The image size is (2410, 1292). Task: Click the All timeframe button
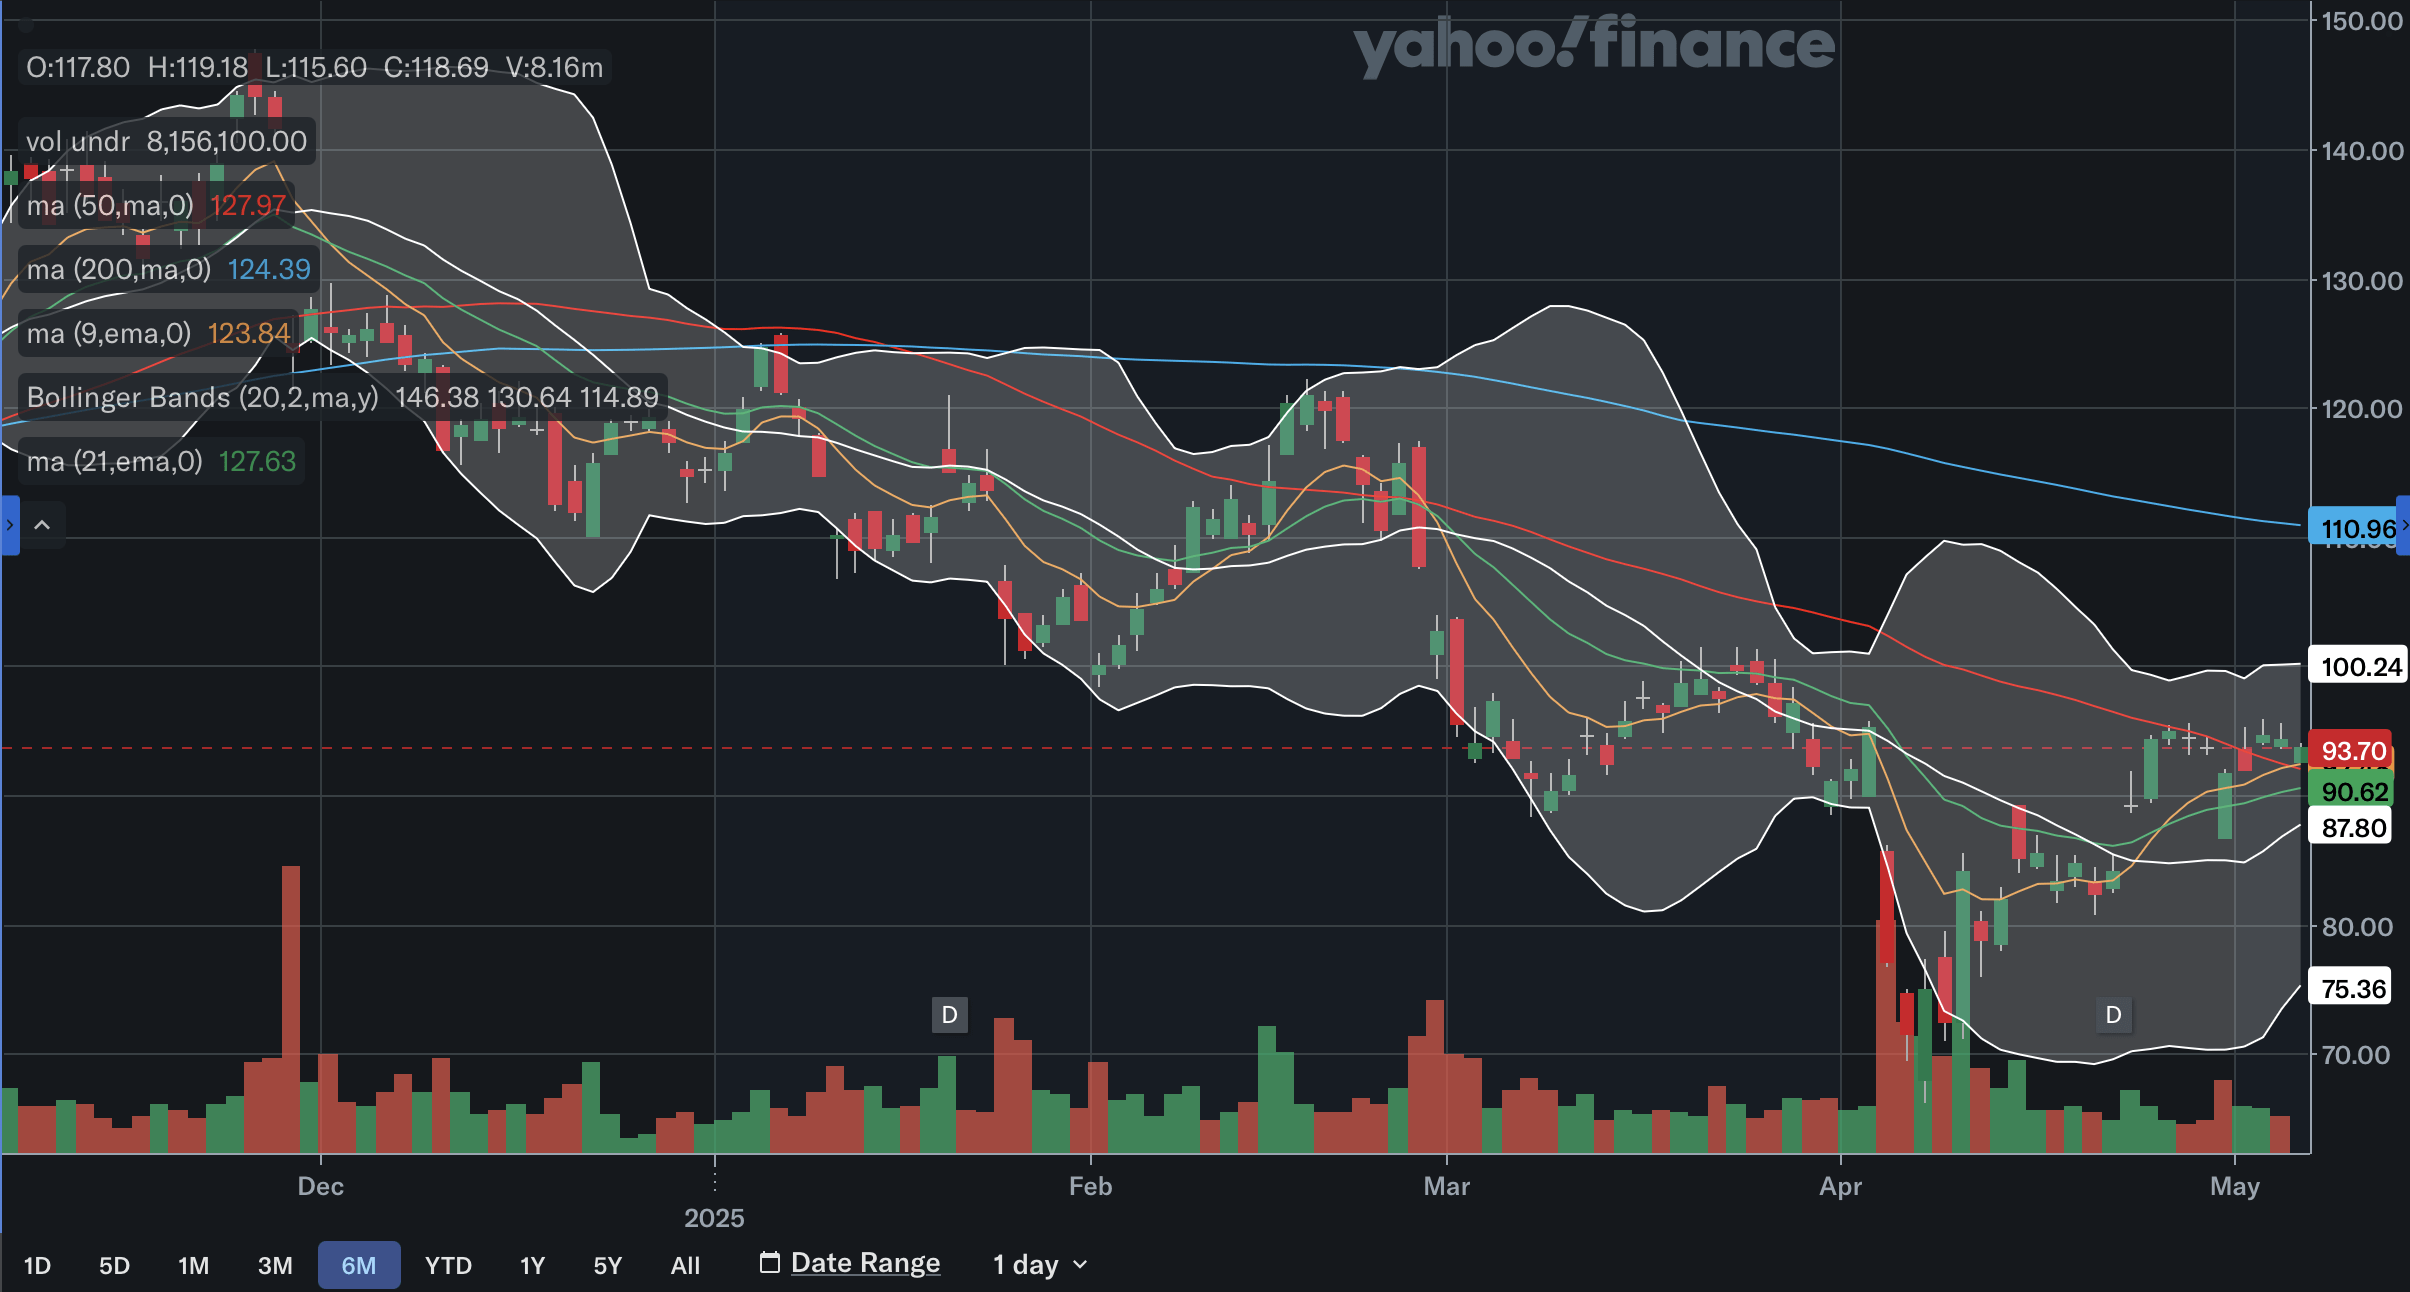[686, 1264]
